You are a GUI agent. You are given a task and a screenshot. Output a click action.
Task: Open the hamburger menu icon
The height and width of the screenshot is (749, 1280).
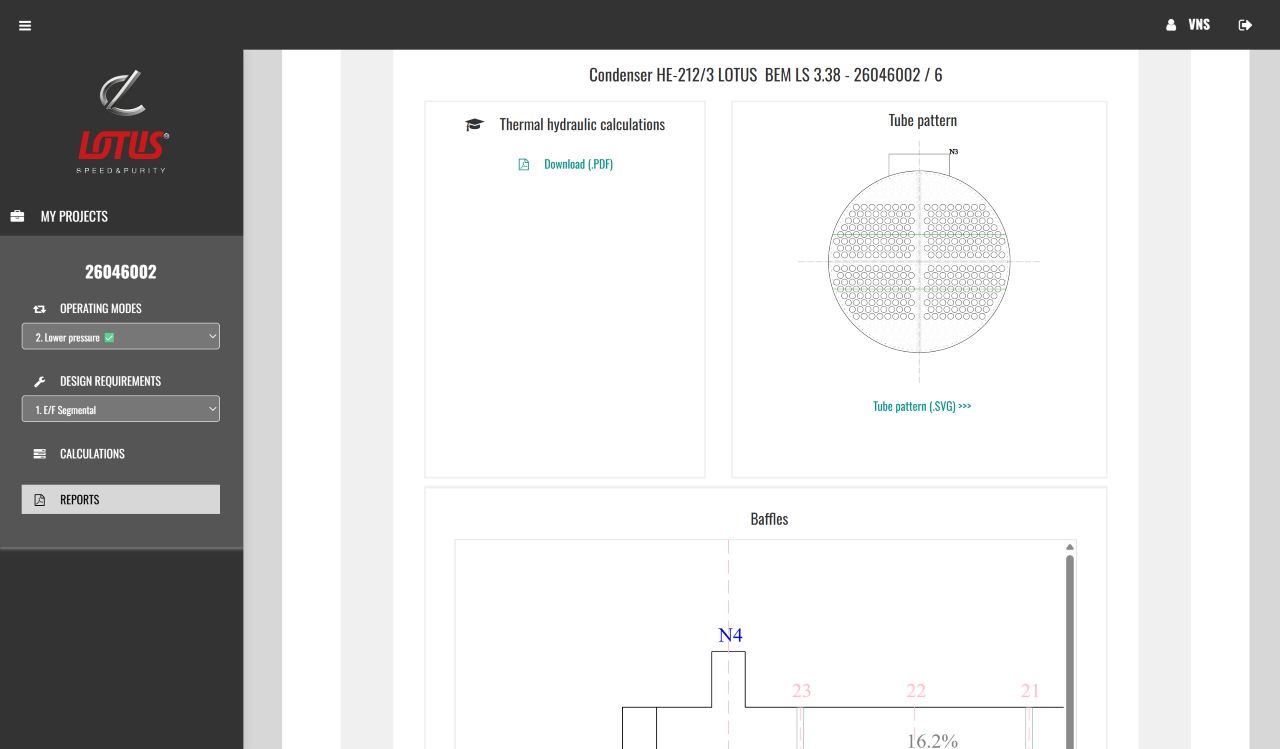tap(25, 26)
